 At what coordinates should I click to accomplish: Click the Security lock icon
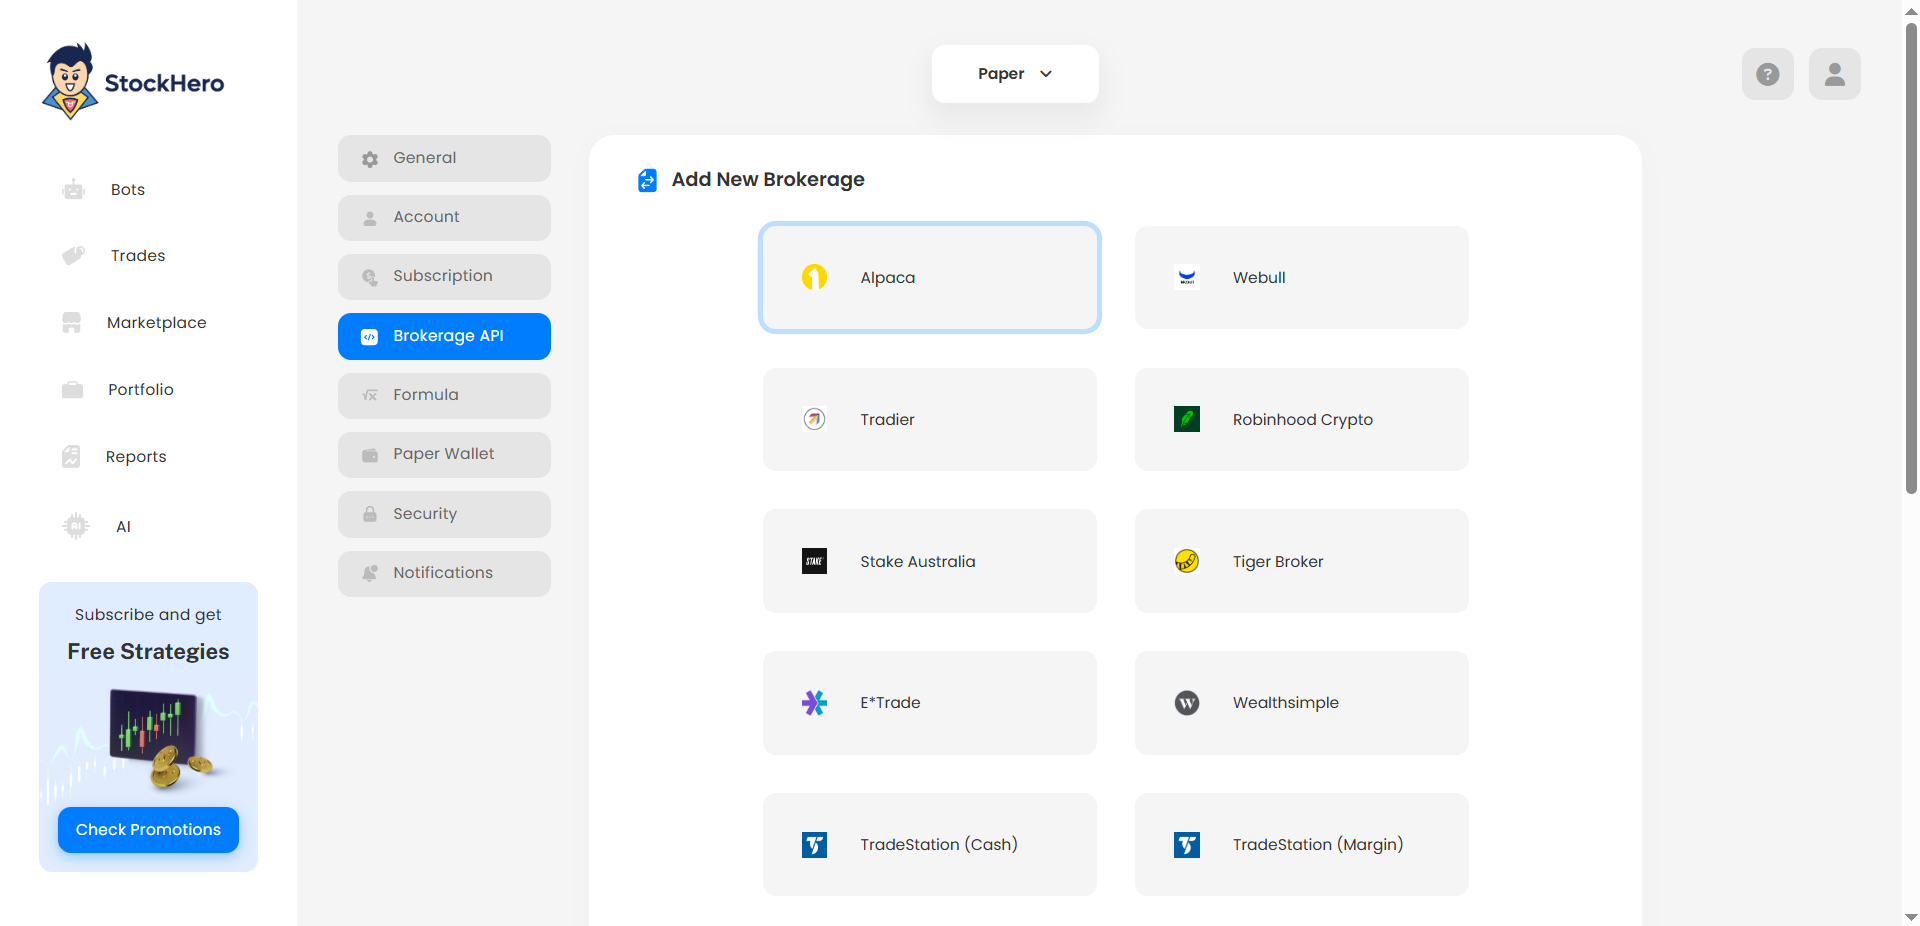(370, 514)
